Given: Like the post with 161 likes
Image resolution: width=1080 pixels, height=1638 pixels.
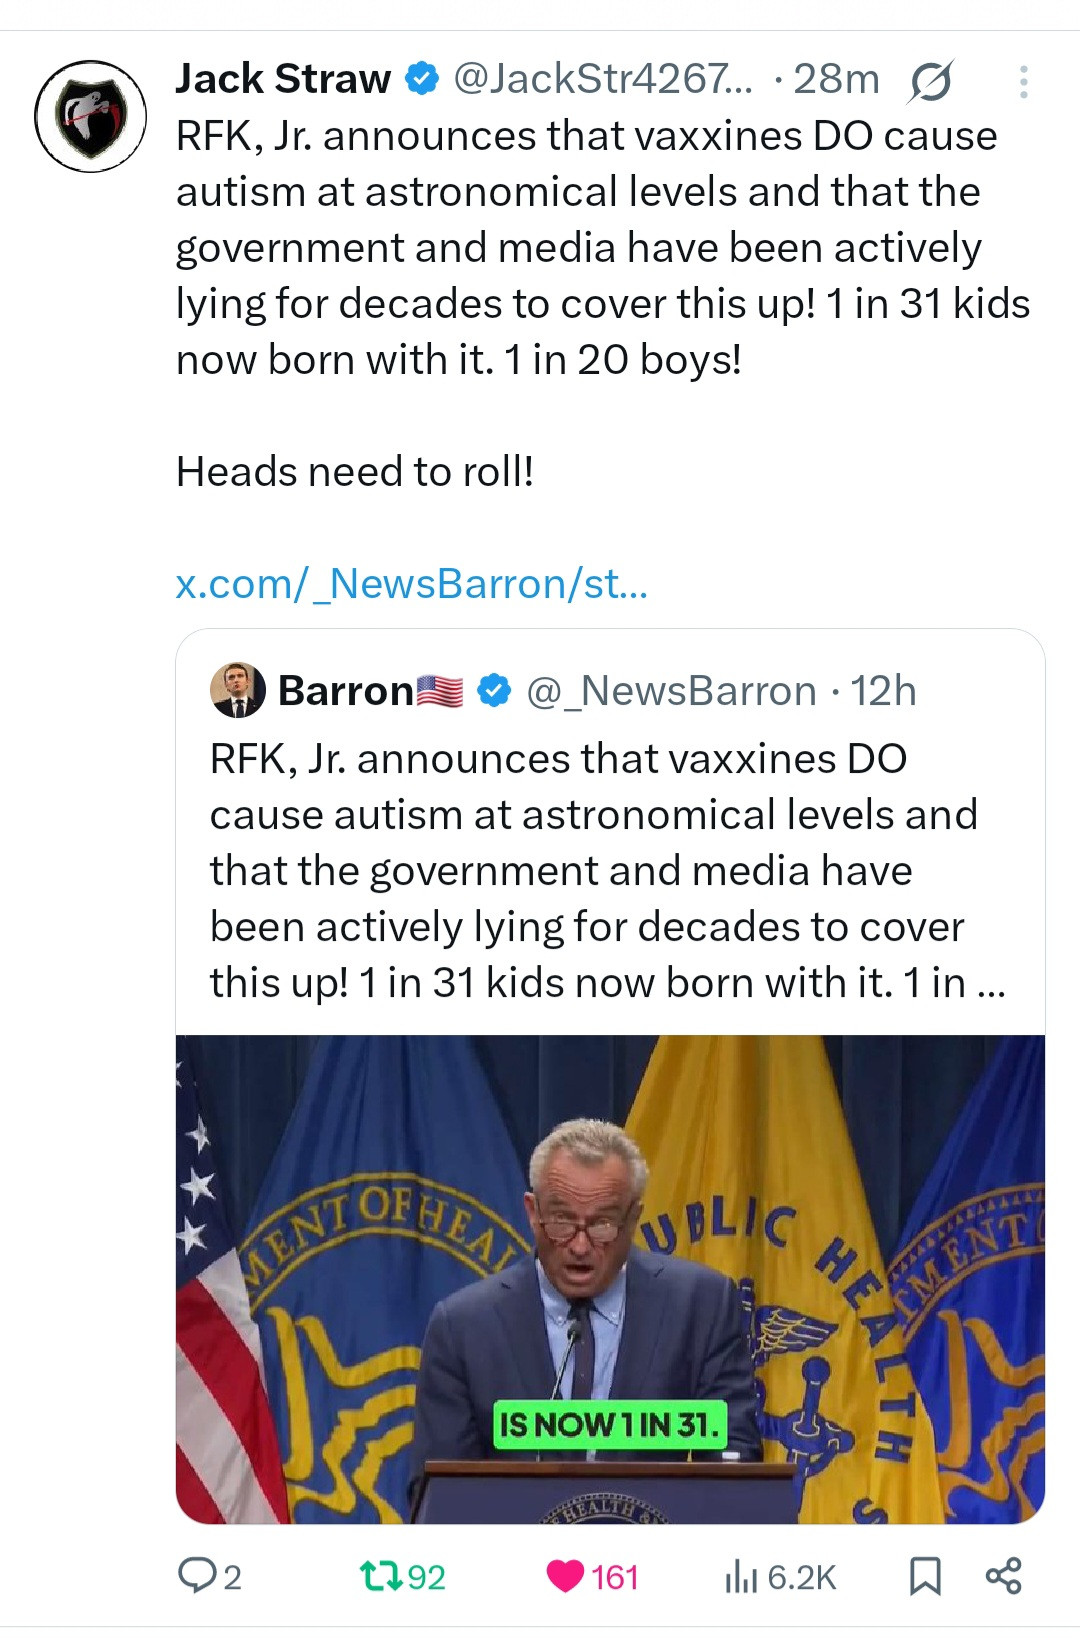Looking at the screenshot, I should [566, 1576].
